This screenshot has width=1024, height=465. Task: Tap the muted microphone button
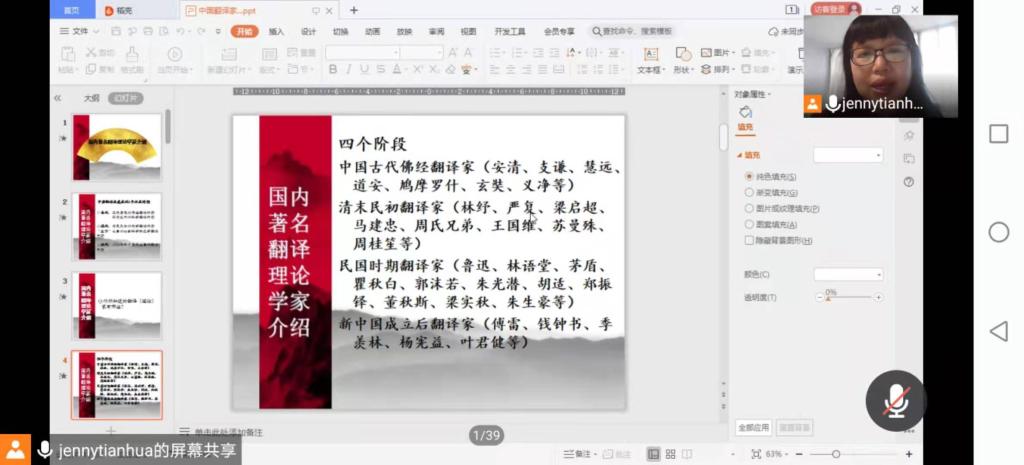click(895, 401)
